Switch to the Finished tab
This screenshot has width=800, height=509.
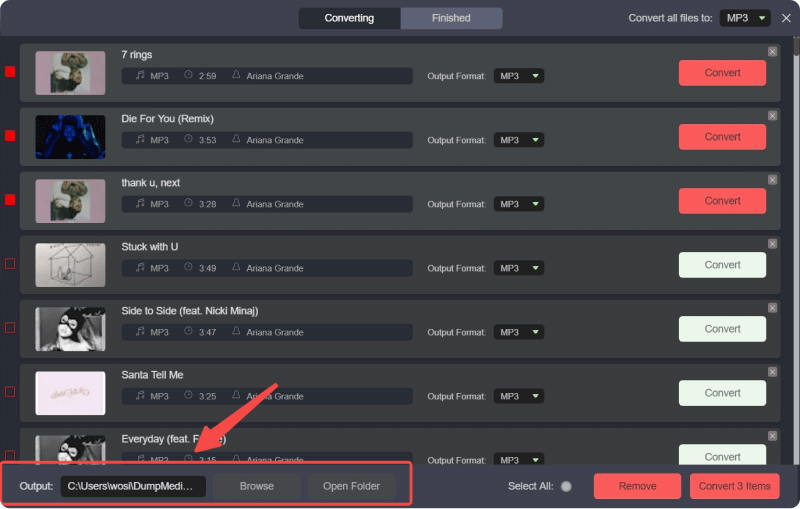(452, 18)
